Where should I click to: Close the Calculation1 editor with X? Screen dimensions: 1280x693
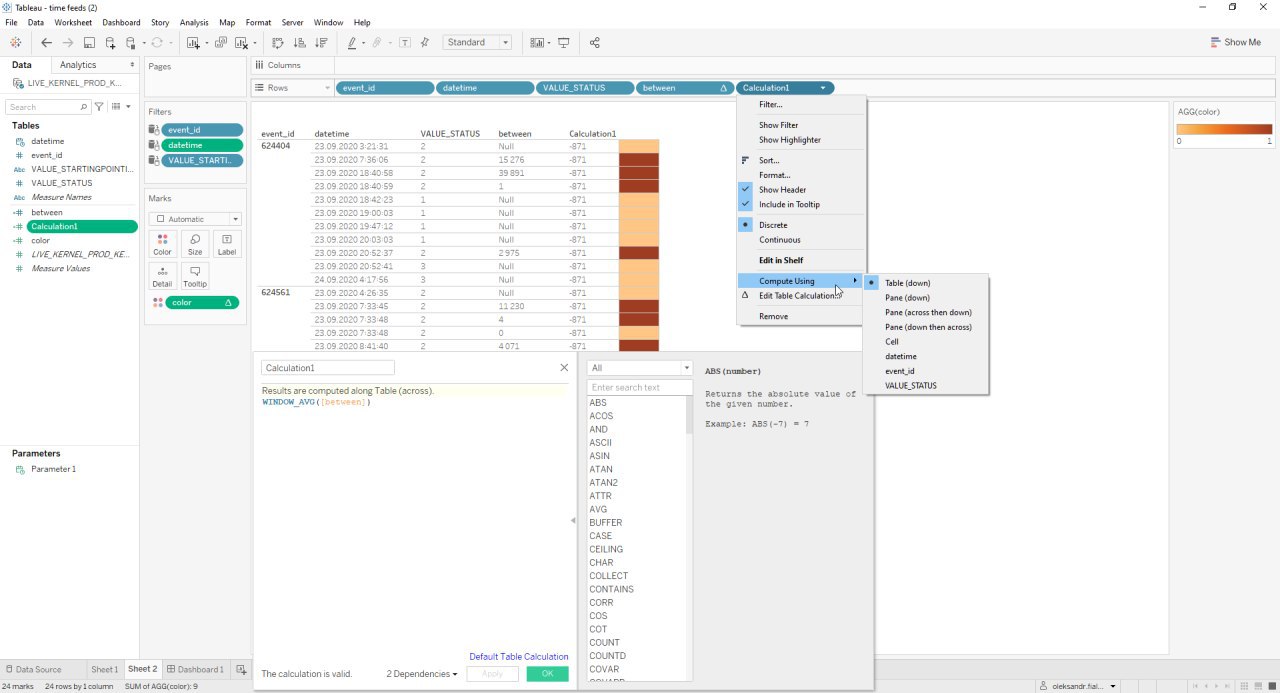pos(564,368)
